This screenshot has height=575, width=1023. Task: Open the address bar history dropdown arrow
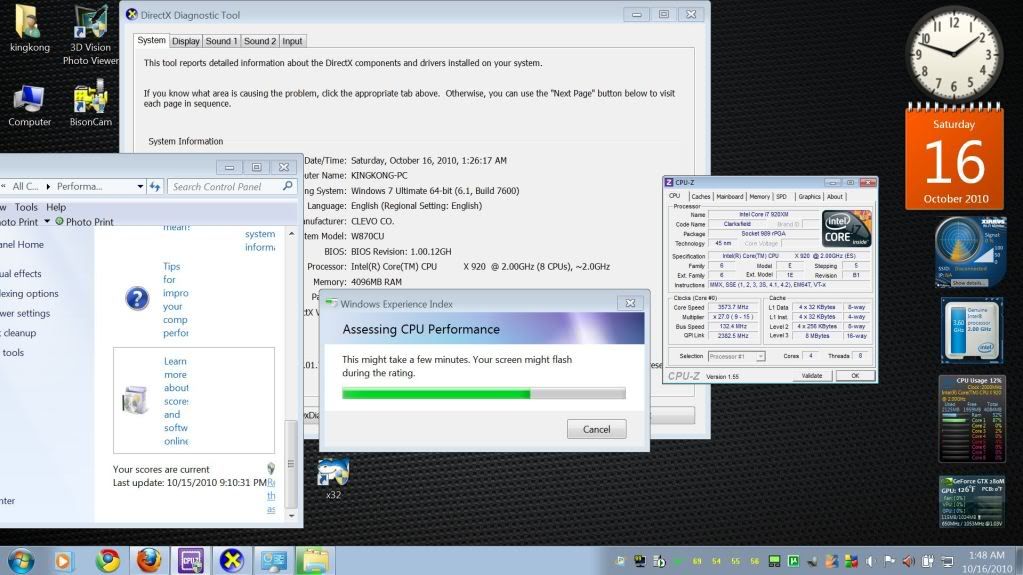pyautogui.click(x=138, y=186)
